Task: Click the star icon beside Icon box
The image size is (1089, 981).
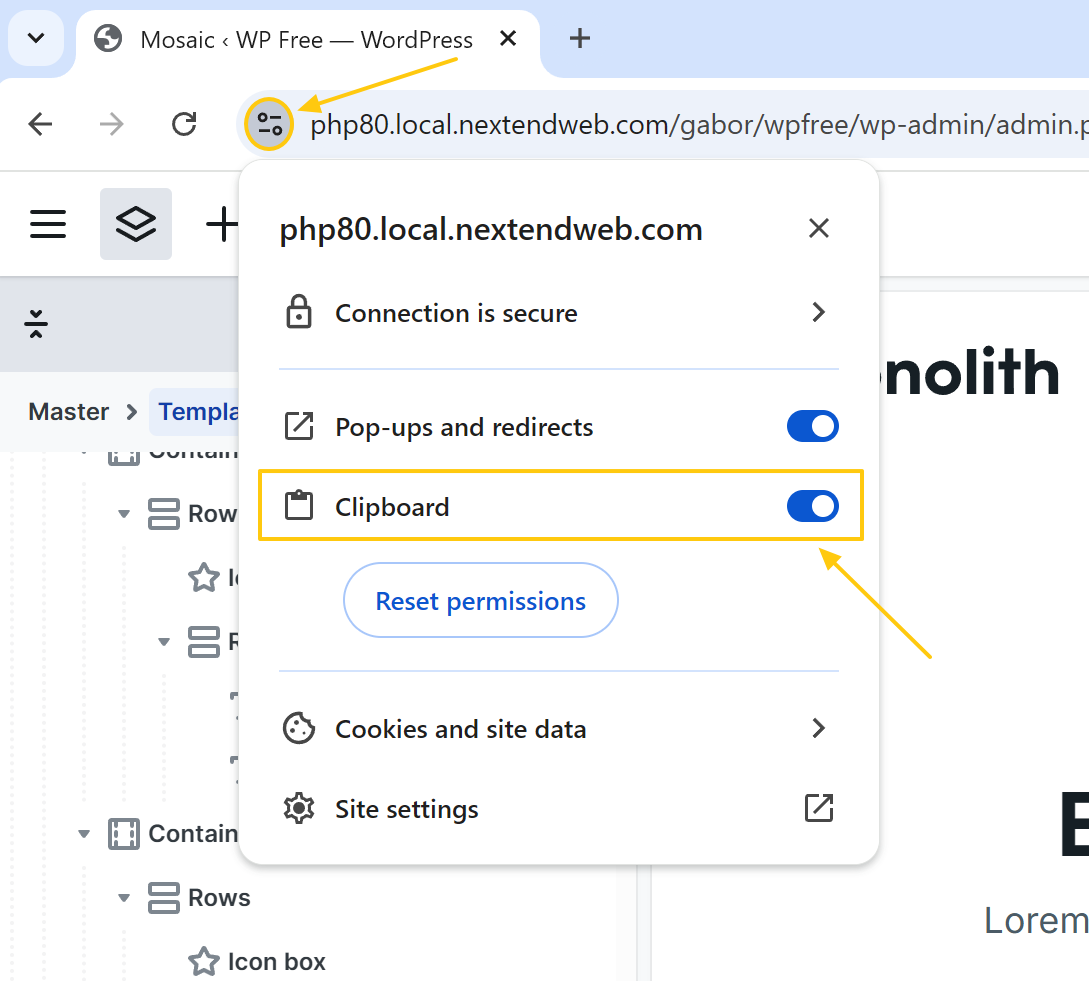Action: (x=204, y=961)
